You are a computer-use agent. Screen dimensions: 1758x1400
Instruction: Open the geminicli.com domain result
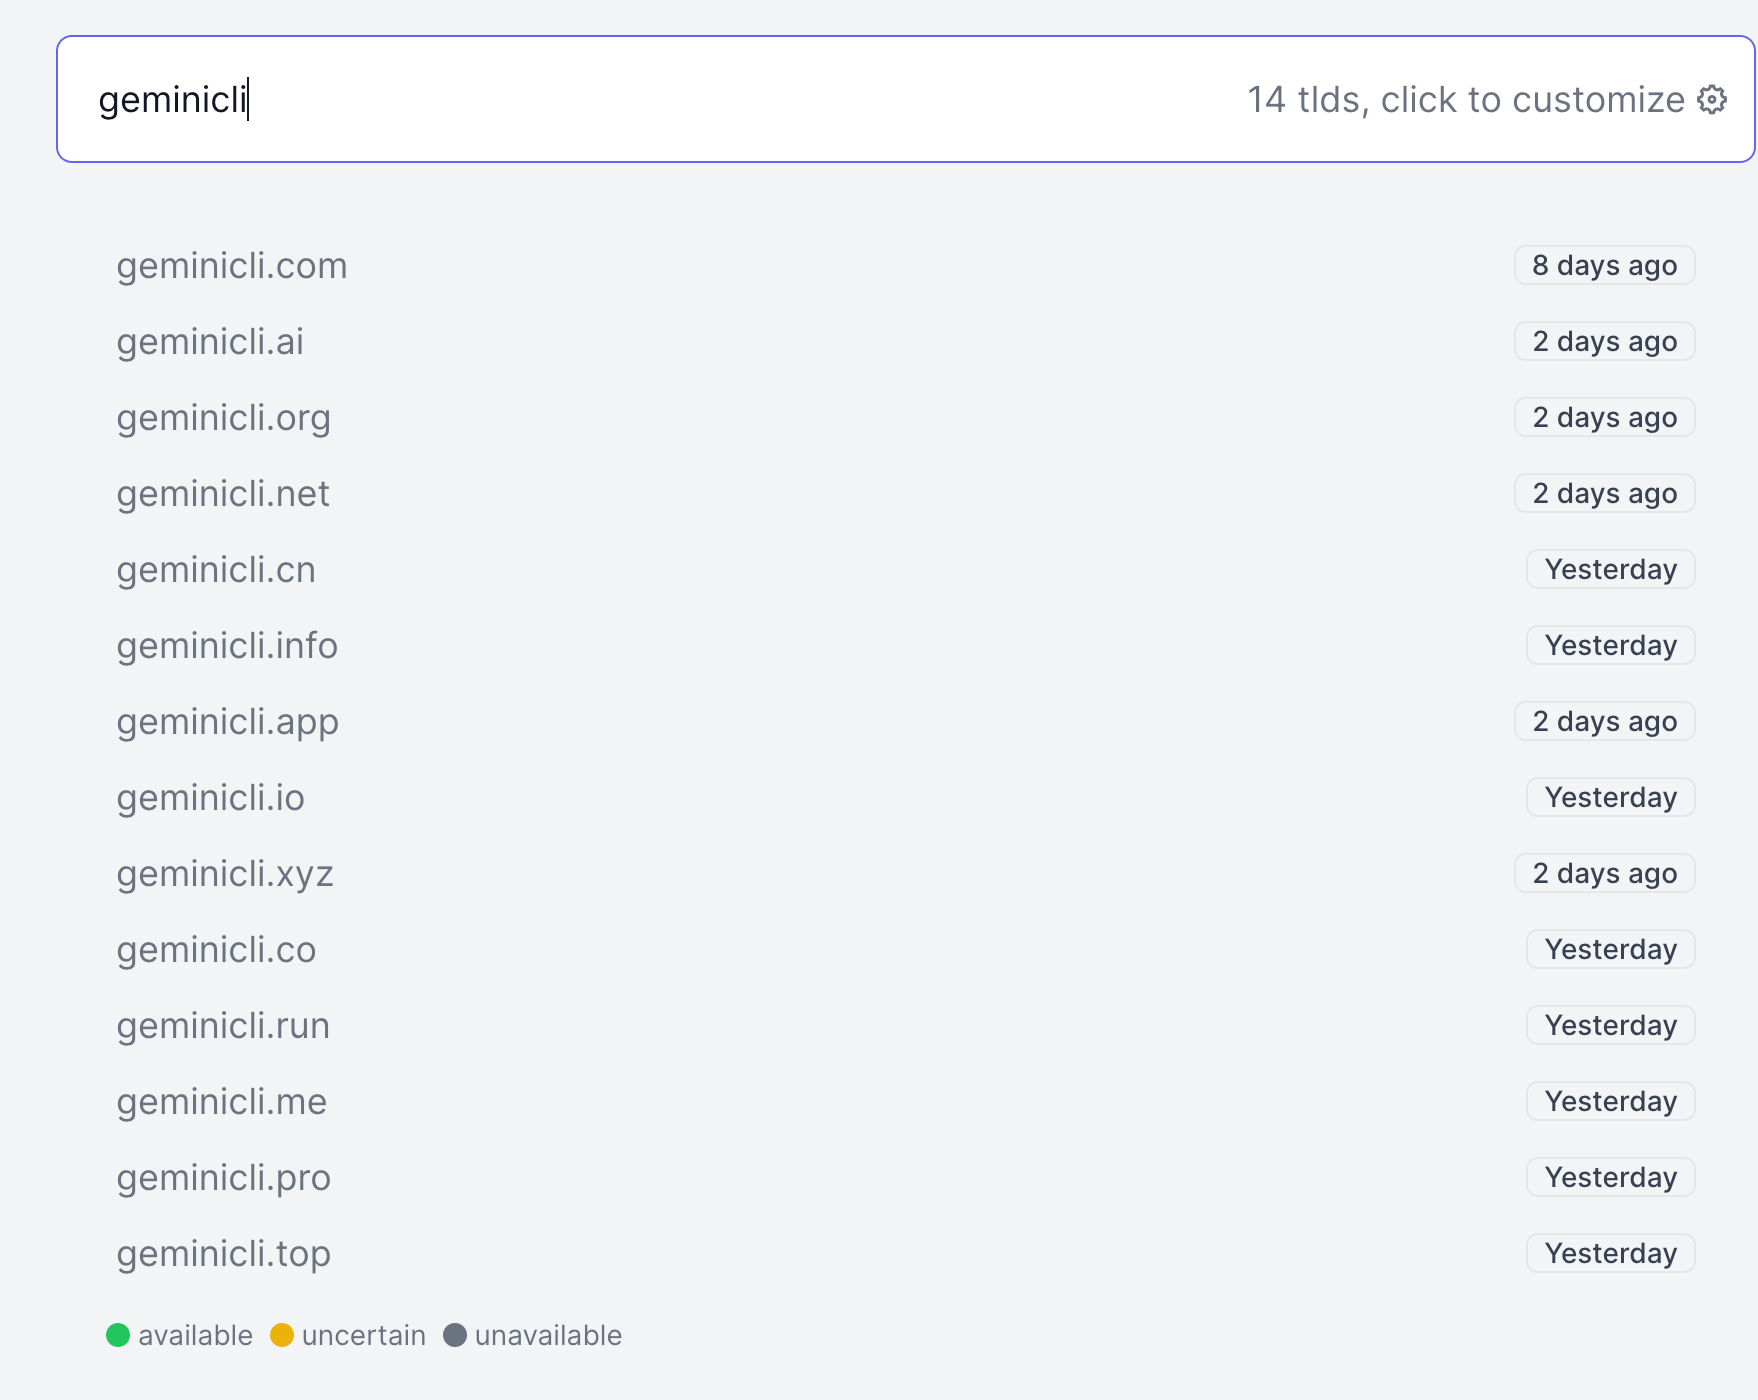coord(232,266)
